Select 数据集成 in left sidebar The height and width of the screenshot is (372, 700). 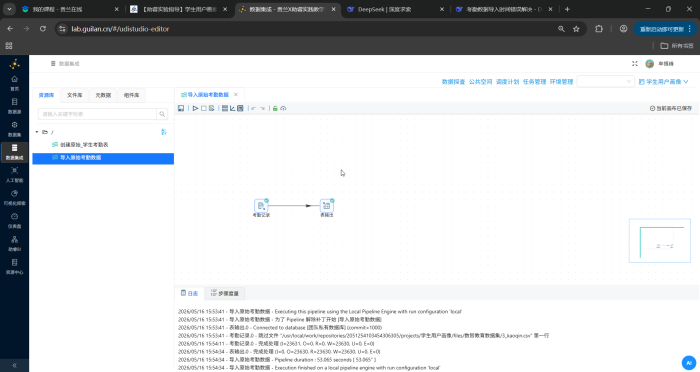point(14,152)
